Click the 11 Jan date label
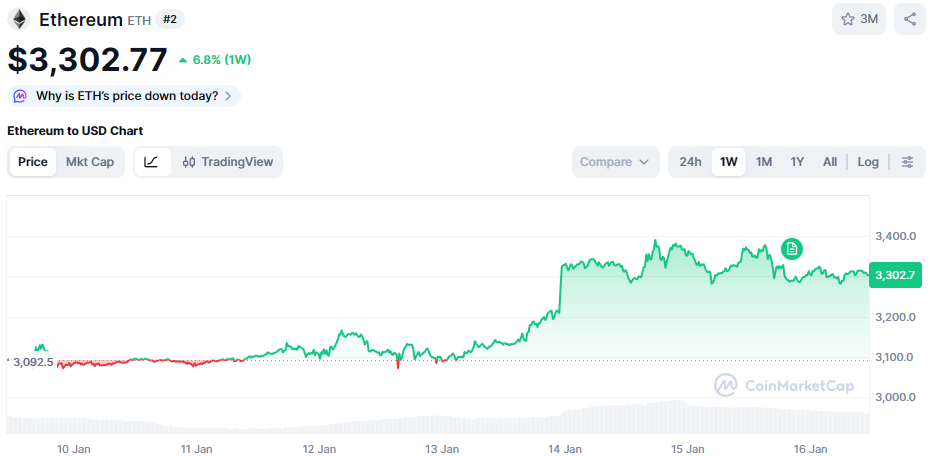Viewport: 930px width, 456px height. tap(196, 449)
